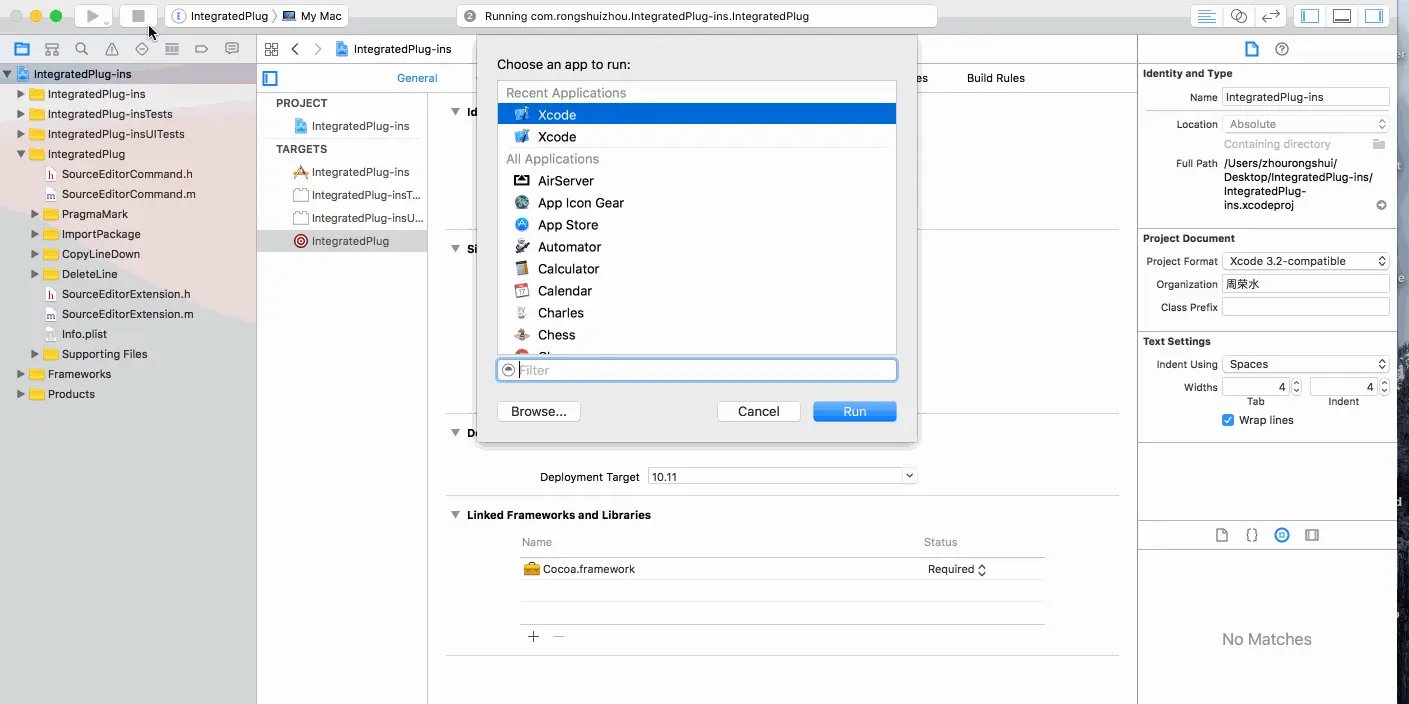Image resolution: width=1409 pixels, height=704 pixels.
Task: Open the File Template library
Action: (x=1222, y=535)
